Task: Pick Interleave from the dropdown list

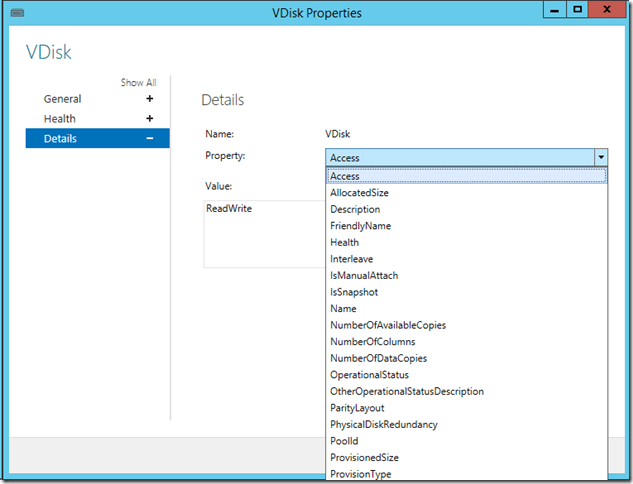Action: coord(351,259)
